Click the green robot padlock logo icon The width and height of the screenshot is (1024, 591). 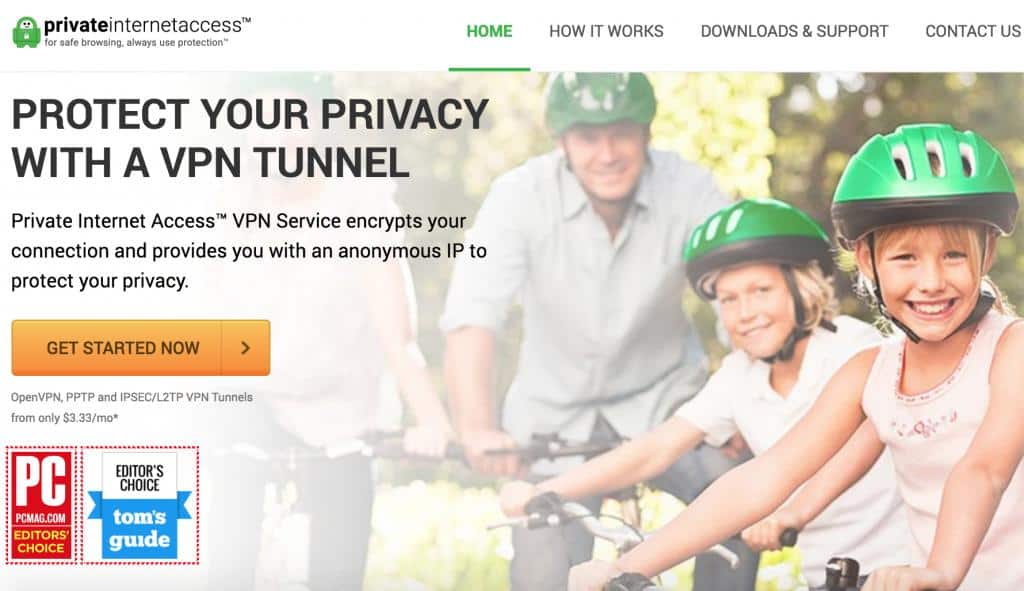[x=26, y=32]
